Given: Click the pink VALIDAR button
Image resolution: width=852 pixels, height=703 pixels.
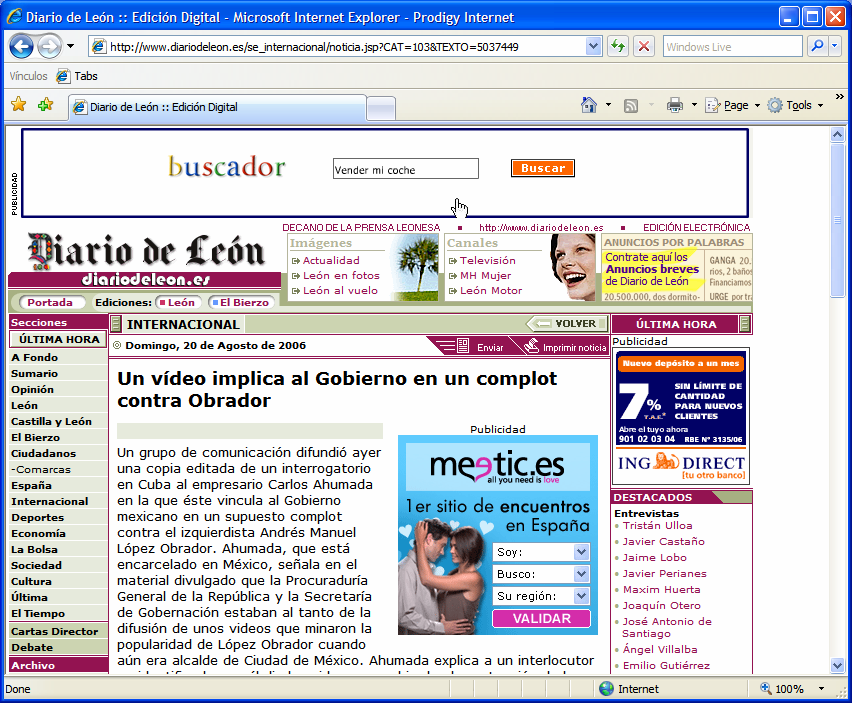Looking at the screenshot, I should coord(541,618).
